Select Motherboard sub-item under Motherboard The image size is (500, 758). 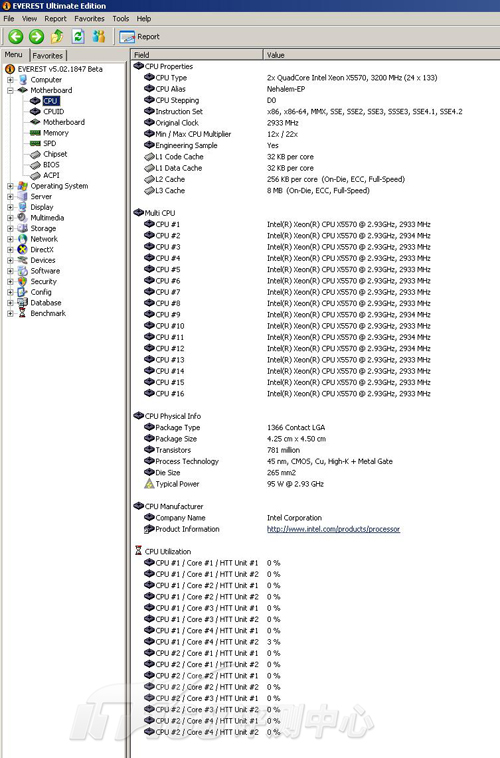pos(64,122)
